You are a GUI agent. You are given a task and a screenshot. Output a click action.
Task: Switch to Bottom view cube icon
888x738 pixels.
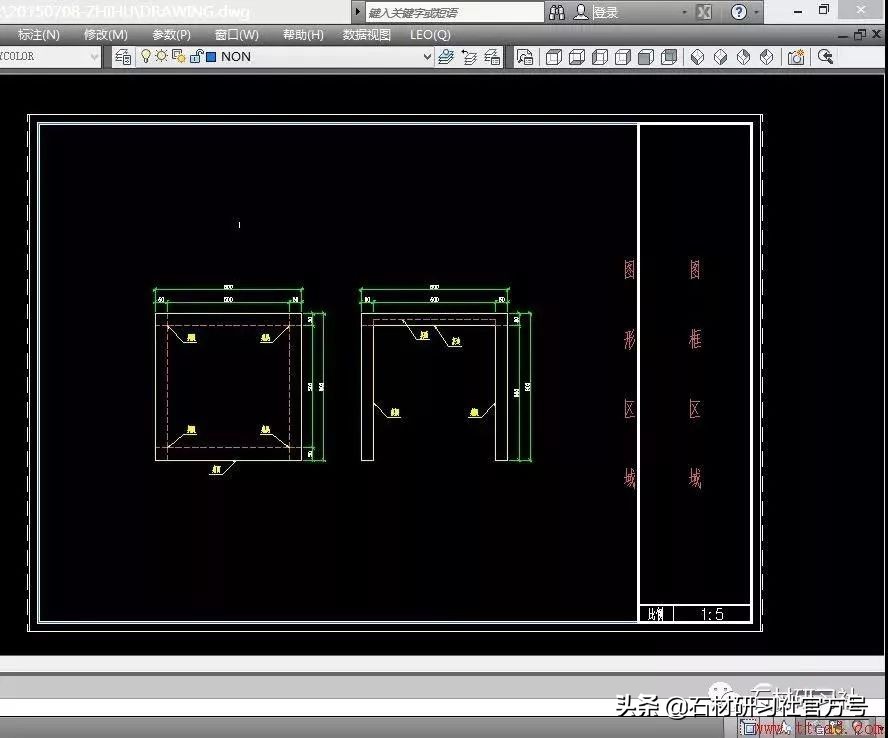coord(577,57)
